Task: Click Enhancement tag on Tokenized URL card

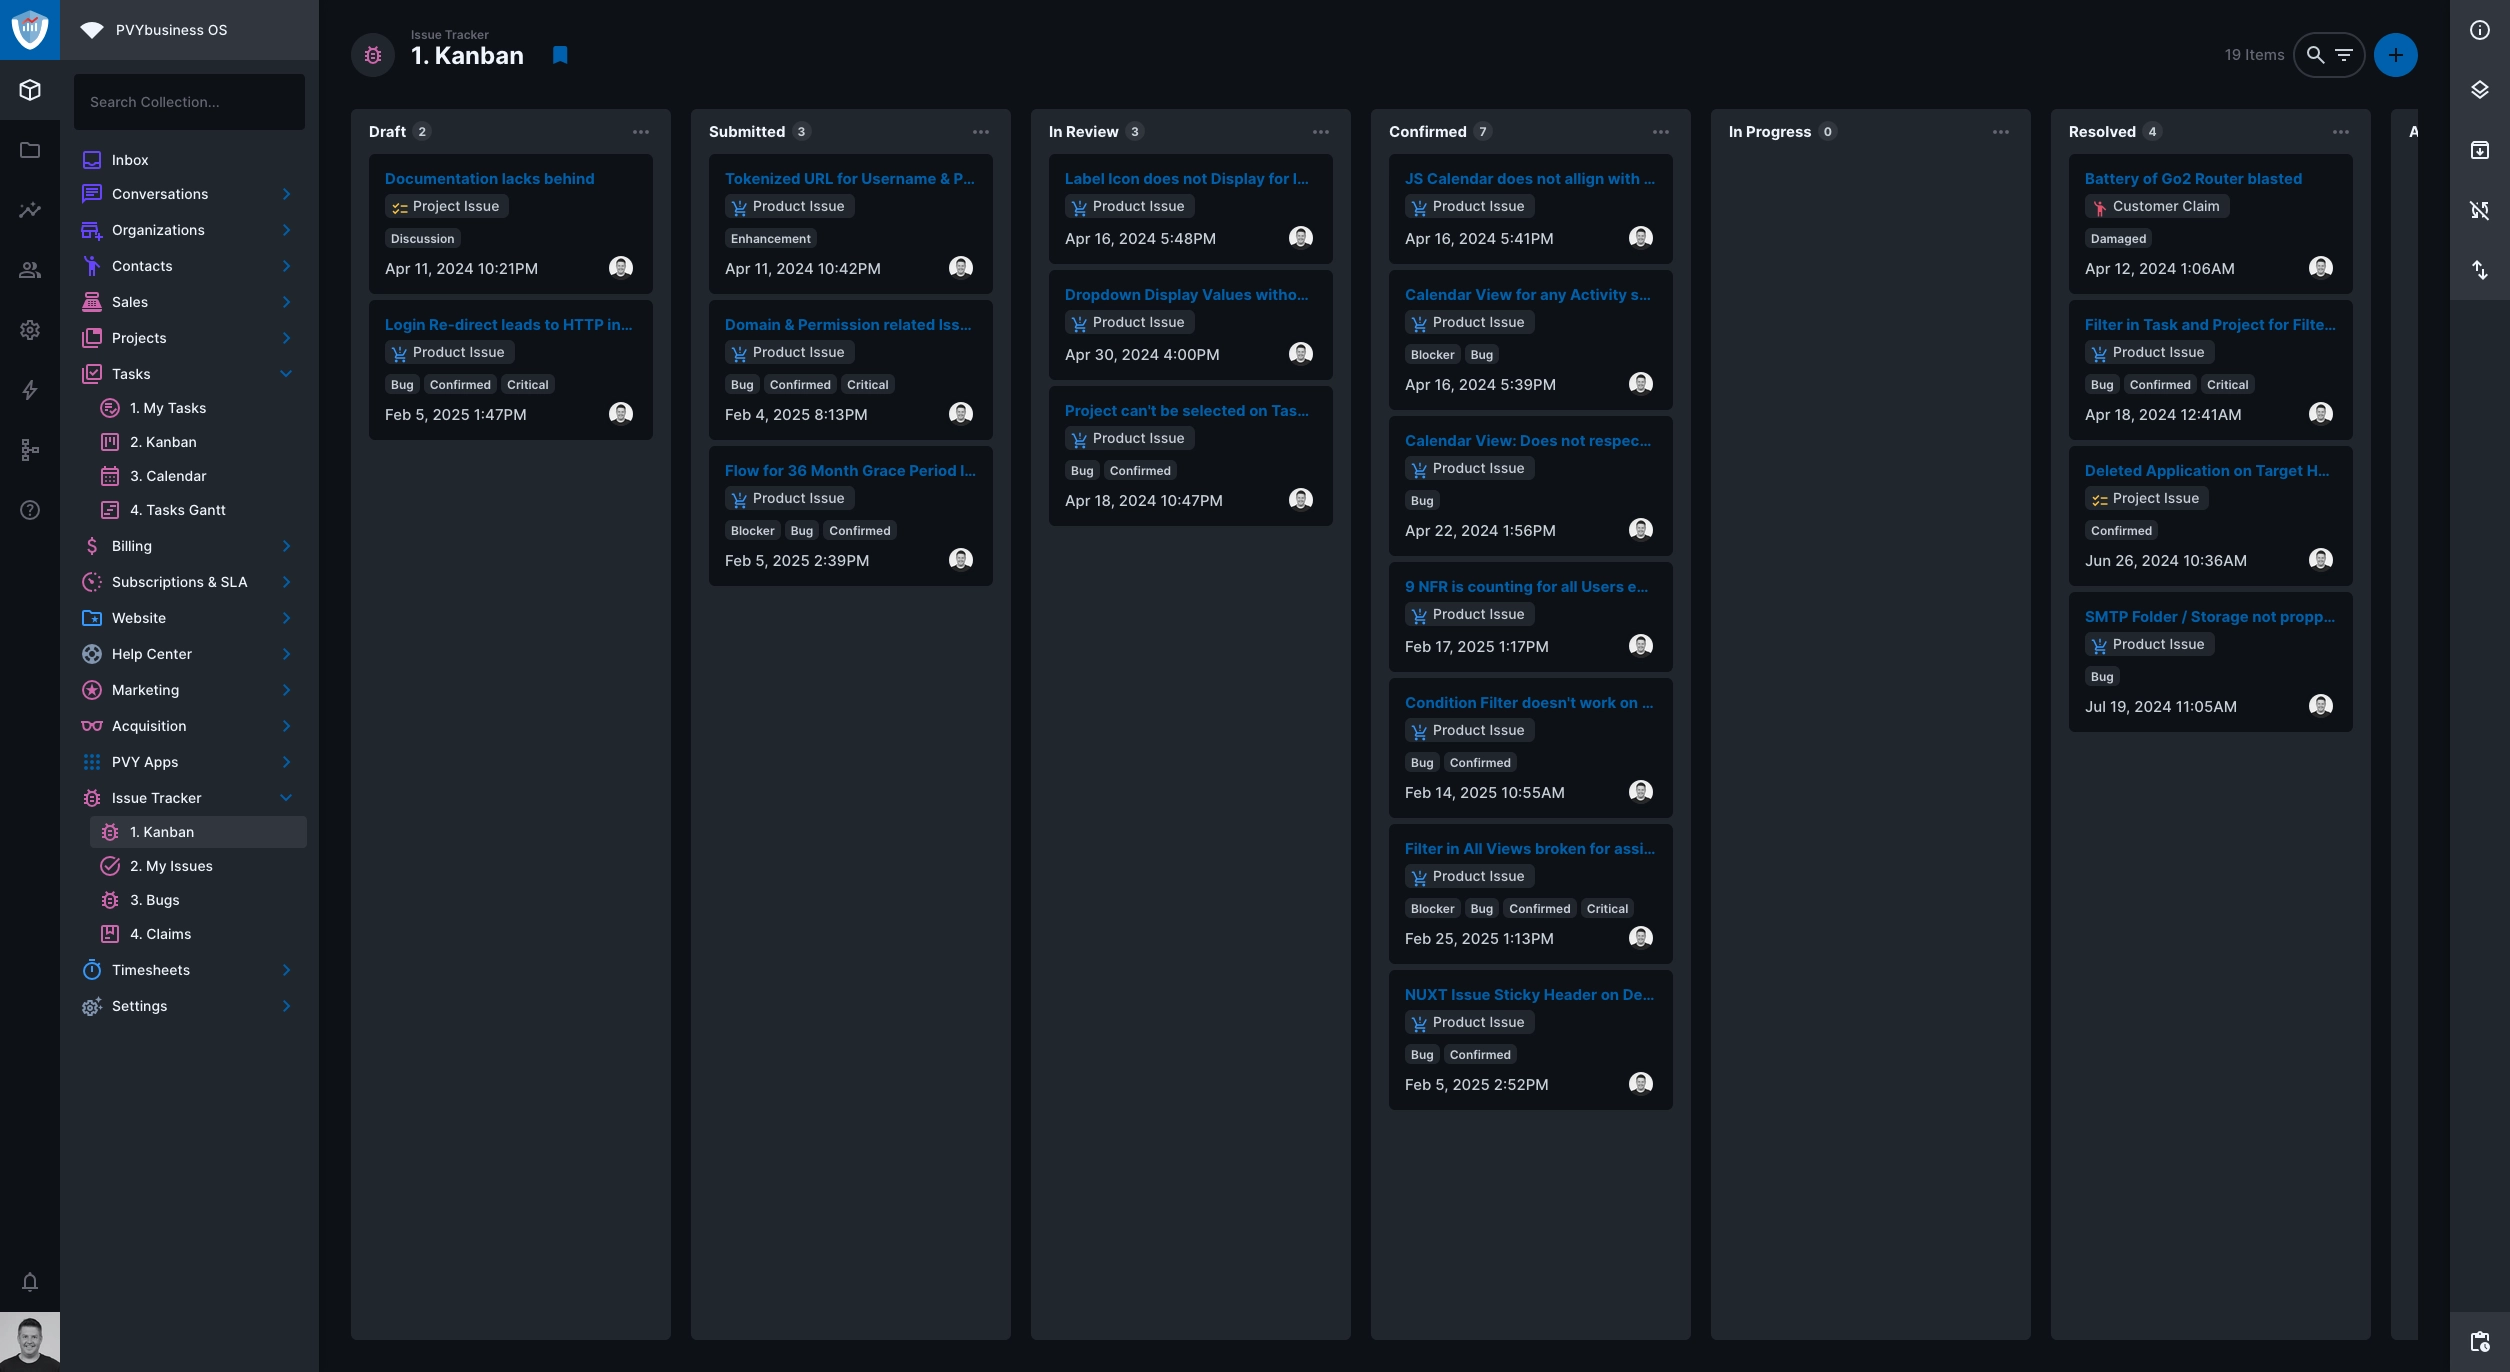Action: (x=771, y=239)
